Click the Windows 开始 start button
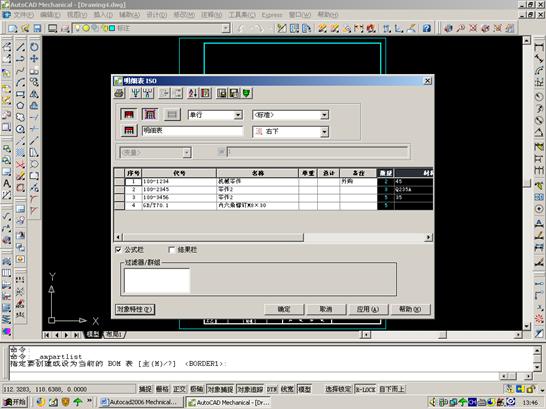This screenshot has height=409, width=546. tap(15, 402)
